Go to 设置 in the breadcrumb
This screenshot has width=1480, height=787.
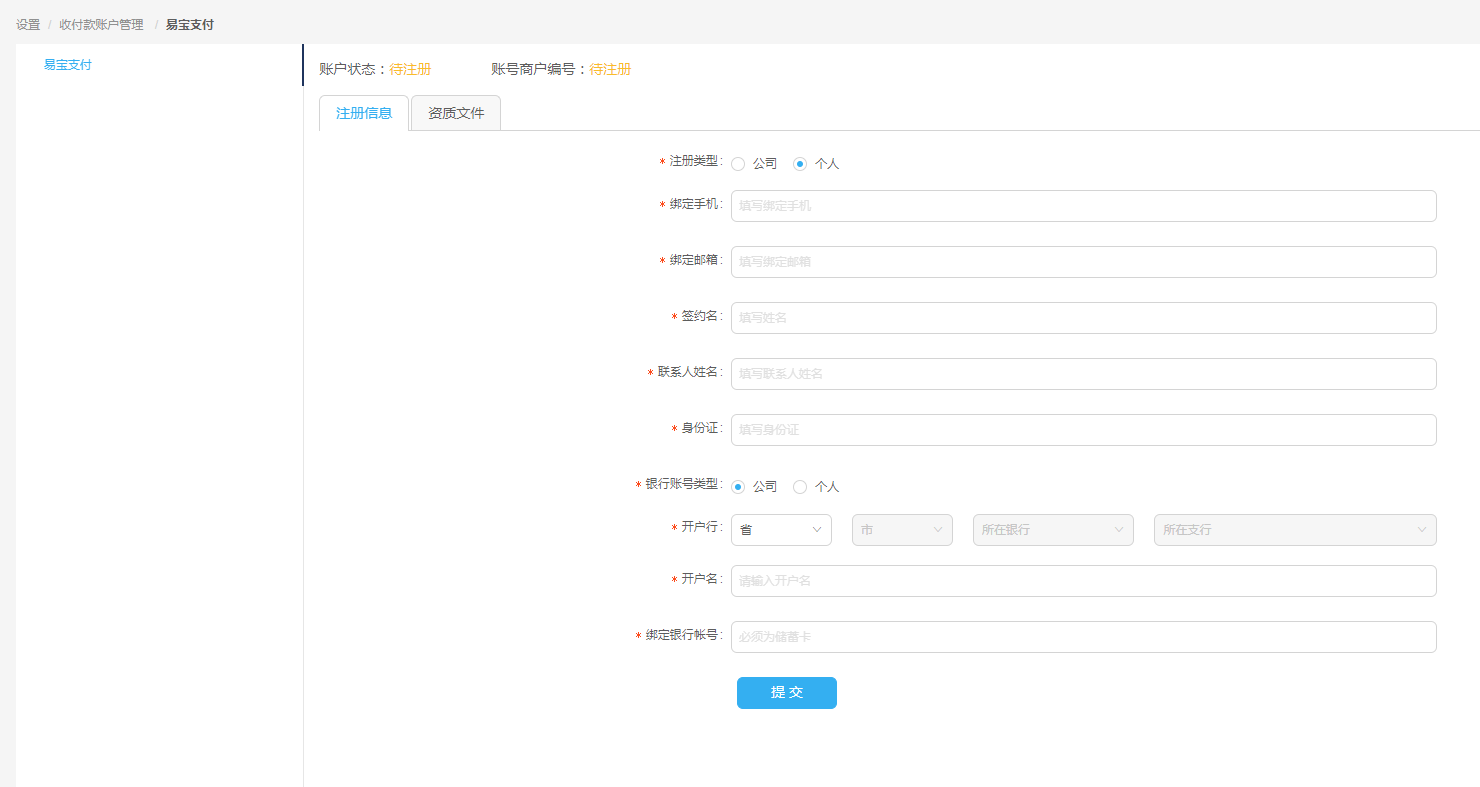pos(28,25)
